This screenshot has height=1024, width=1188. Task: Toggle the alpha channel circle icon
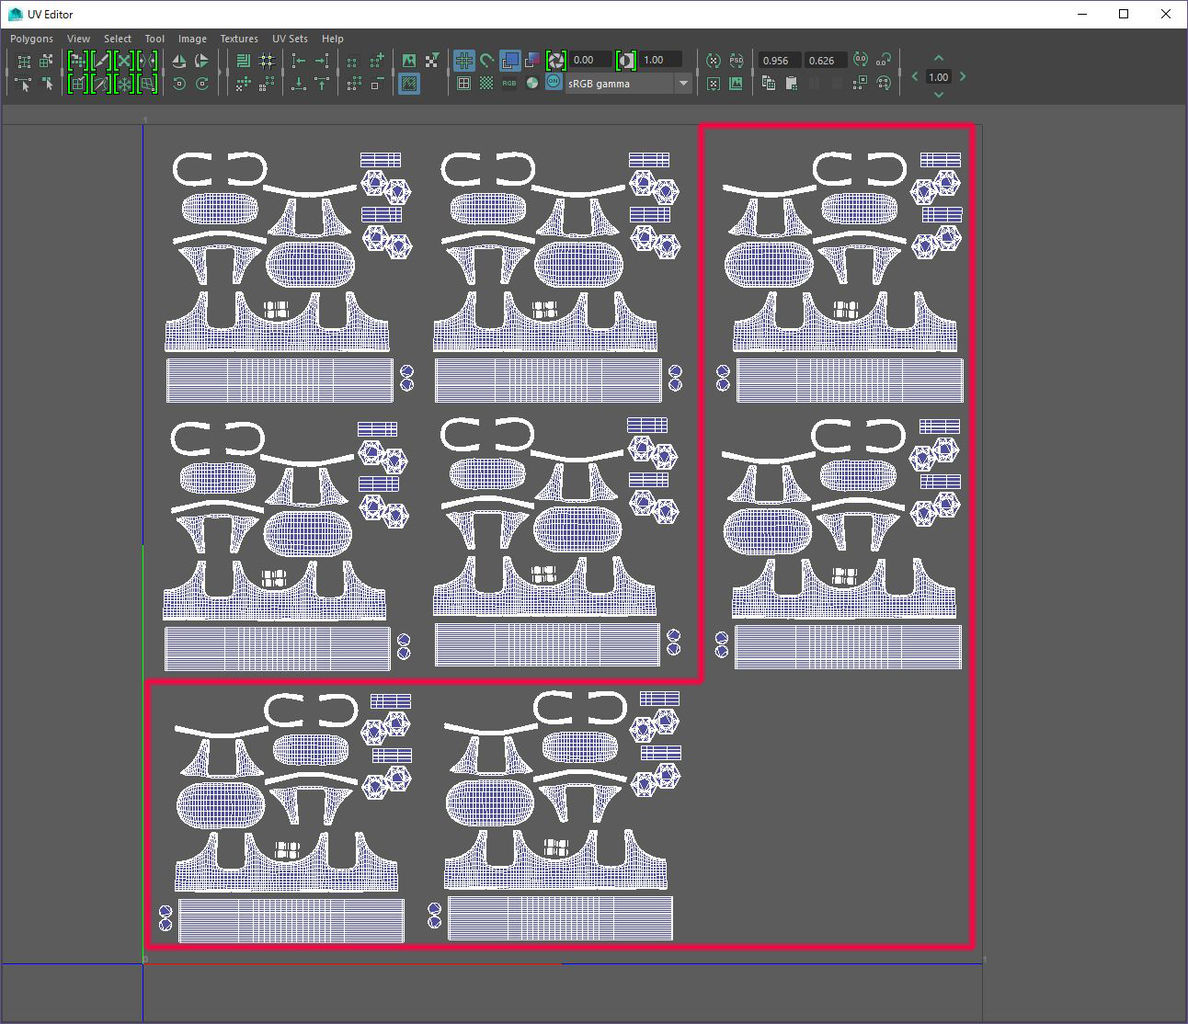click(532, 83)
